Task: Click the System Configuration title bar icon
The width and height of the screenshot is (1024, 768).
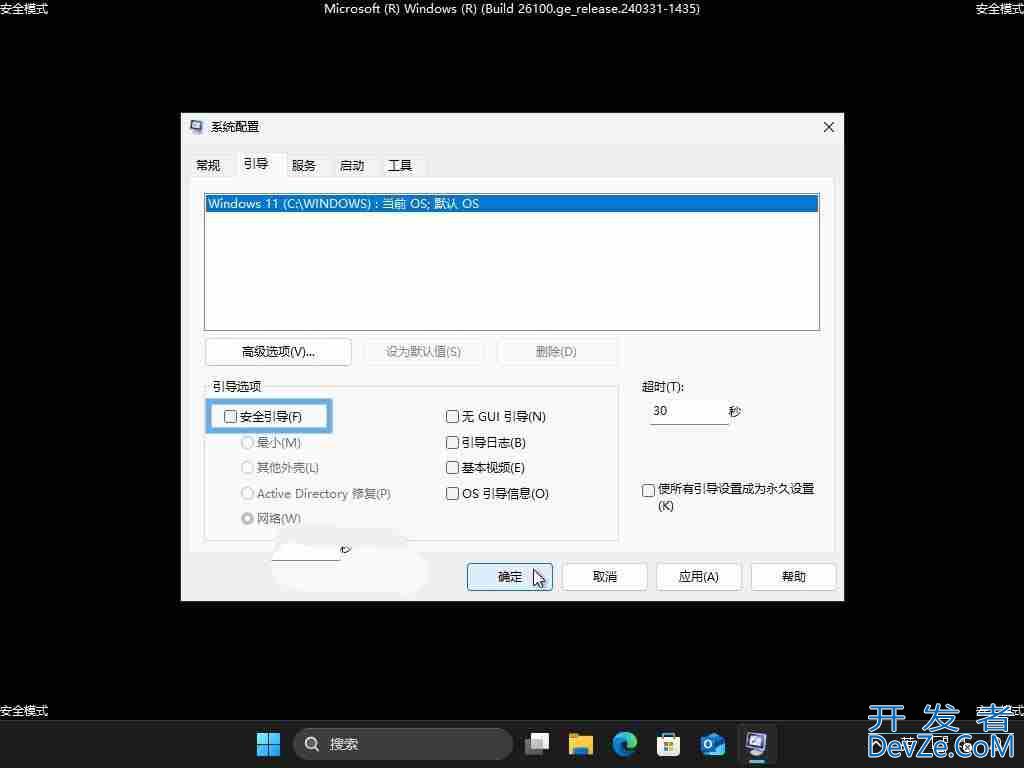Action: (196, 127)
